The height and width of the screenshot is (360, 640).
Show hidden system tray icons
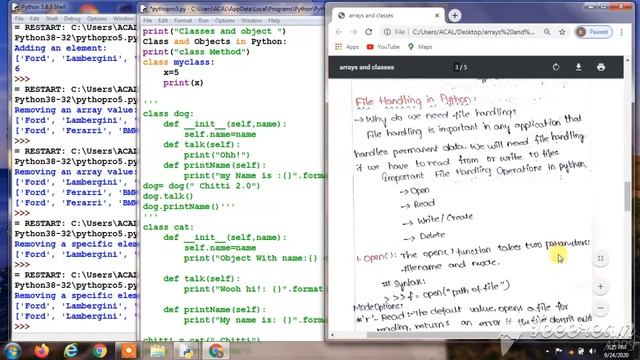point(547,351)
